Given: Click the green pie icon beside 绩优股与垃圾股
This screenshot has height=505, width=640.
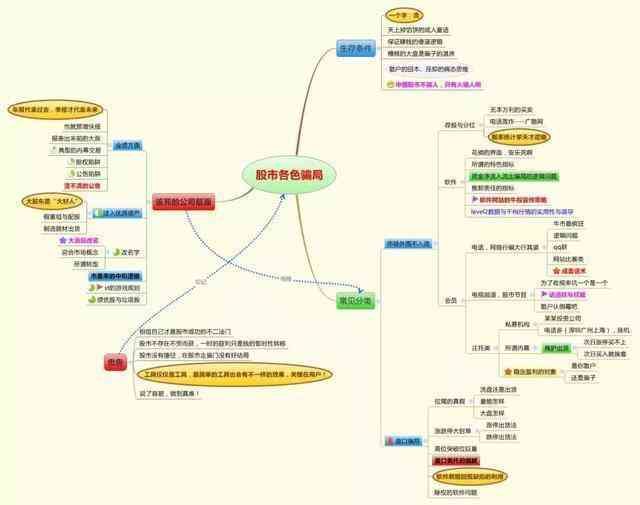Looking at the screenshot, I should [x=91, y=299].
